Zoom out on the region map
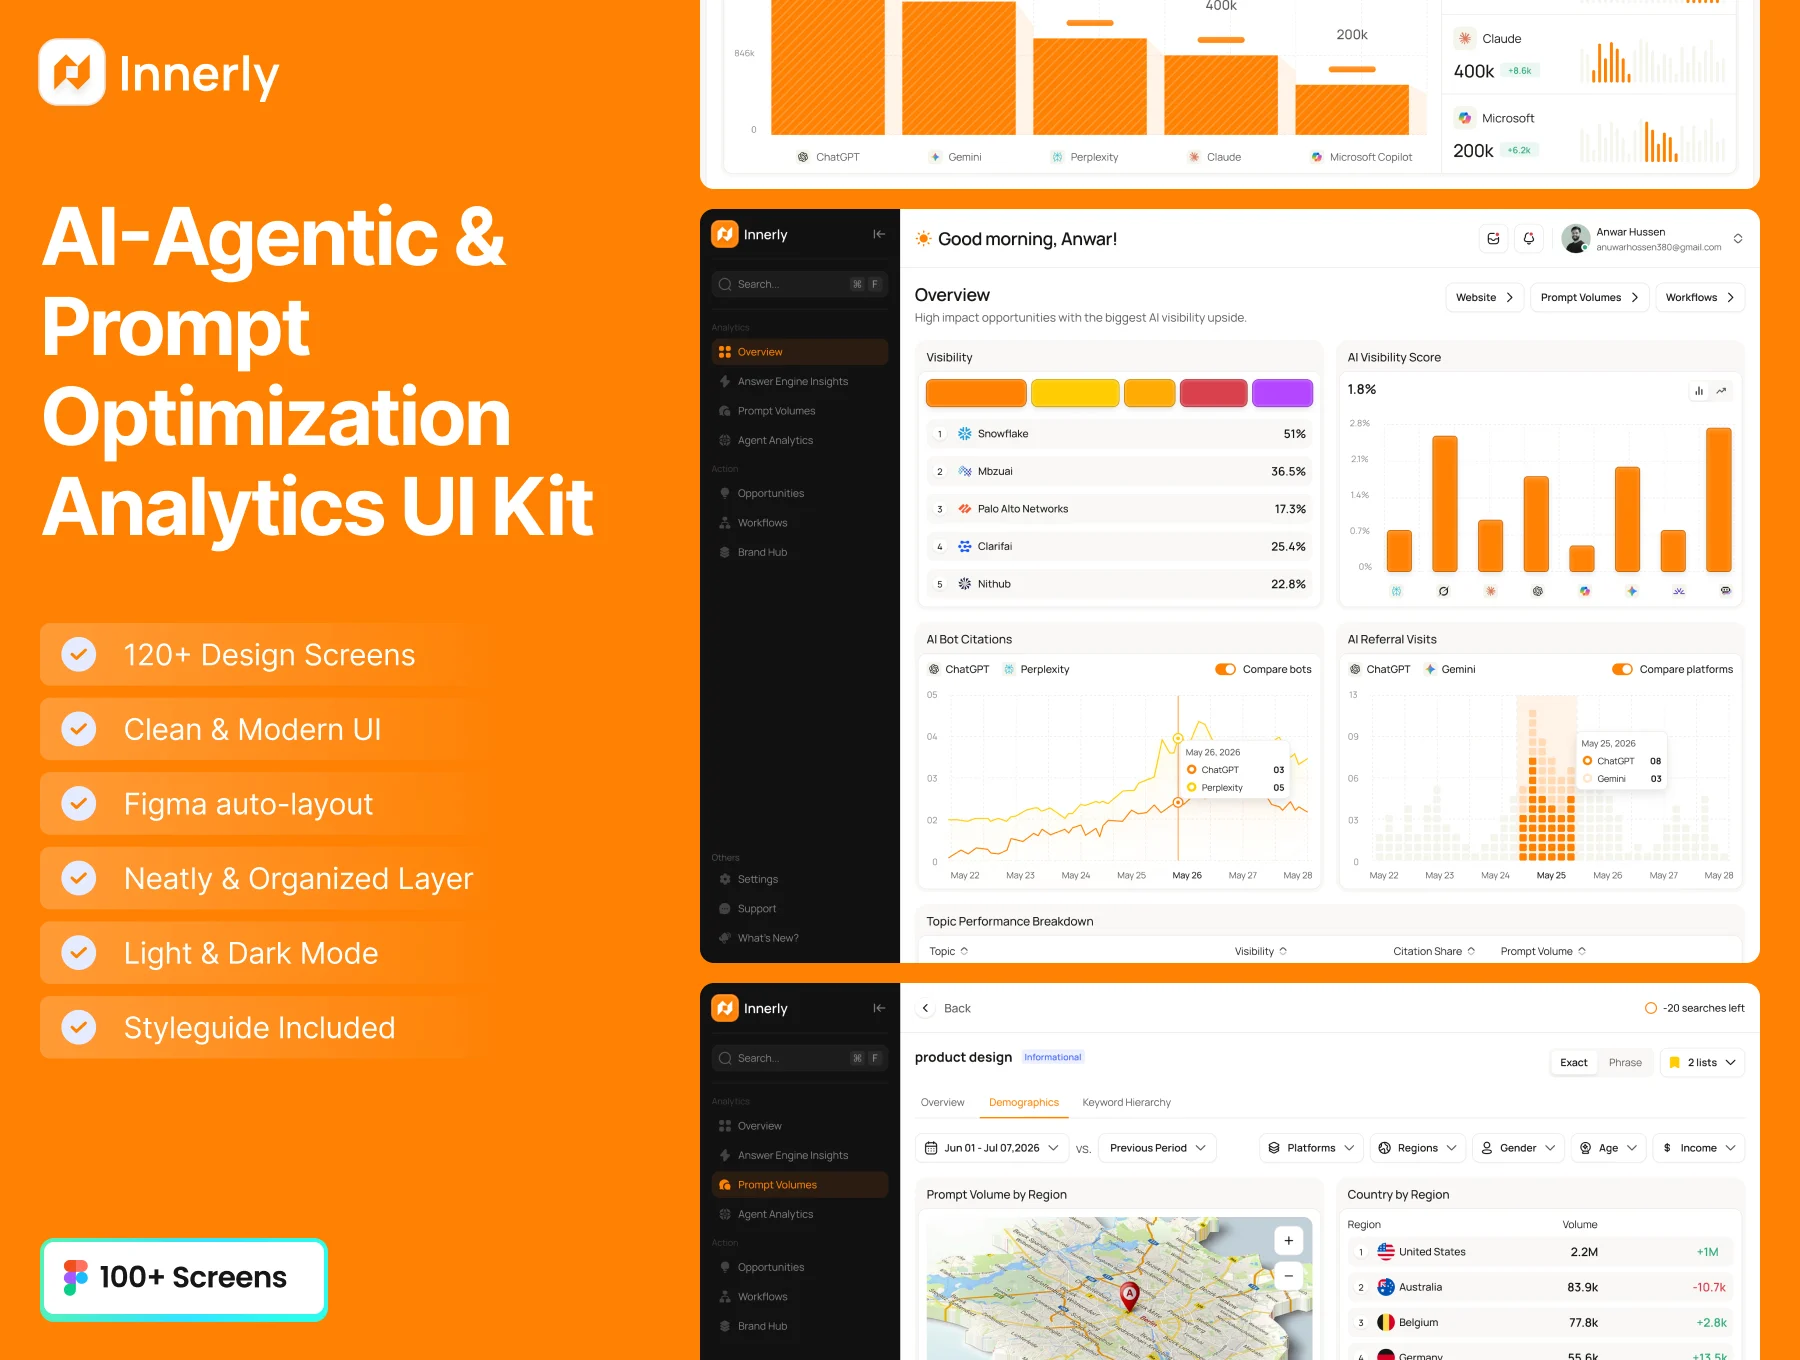The height and width of the screenshot is (1360, 1800). (x=1288, y=1276)
